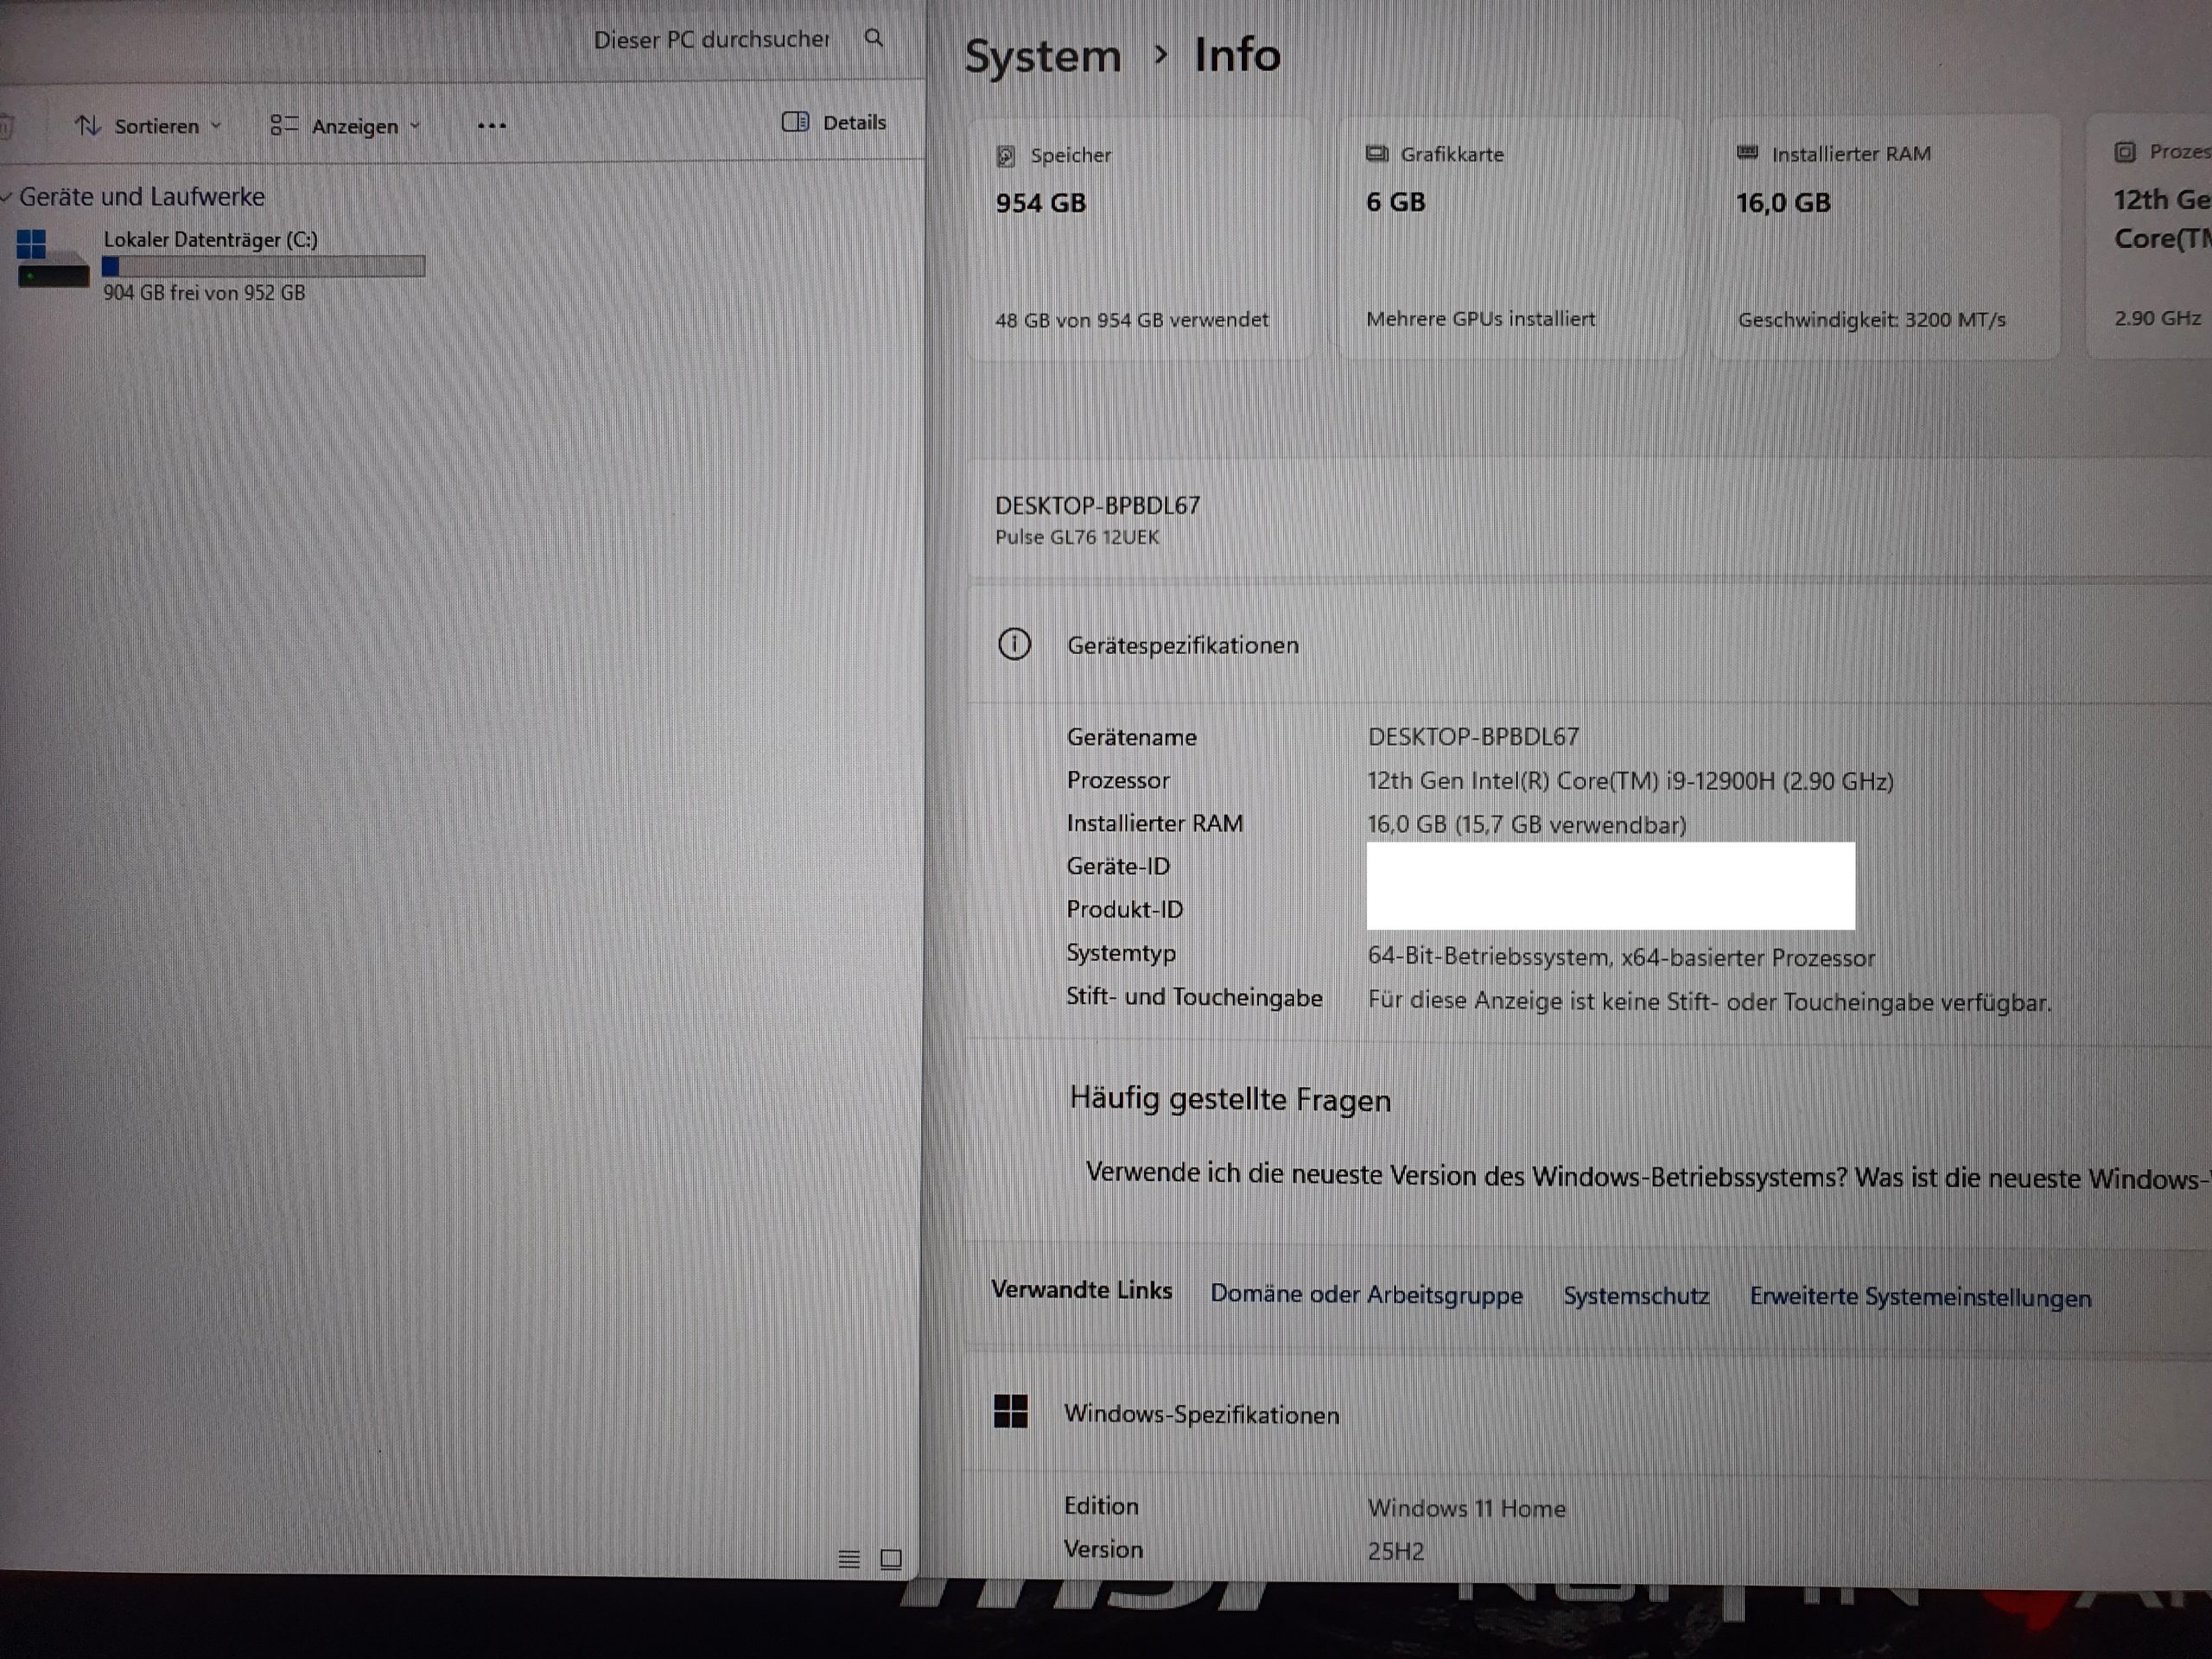This screenshot has height=1659, width=2212.
Task: Click the Windows logo beside Windows-Spezifikationen
Action: pyautogui.click(x=1010, y=1411)
